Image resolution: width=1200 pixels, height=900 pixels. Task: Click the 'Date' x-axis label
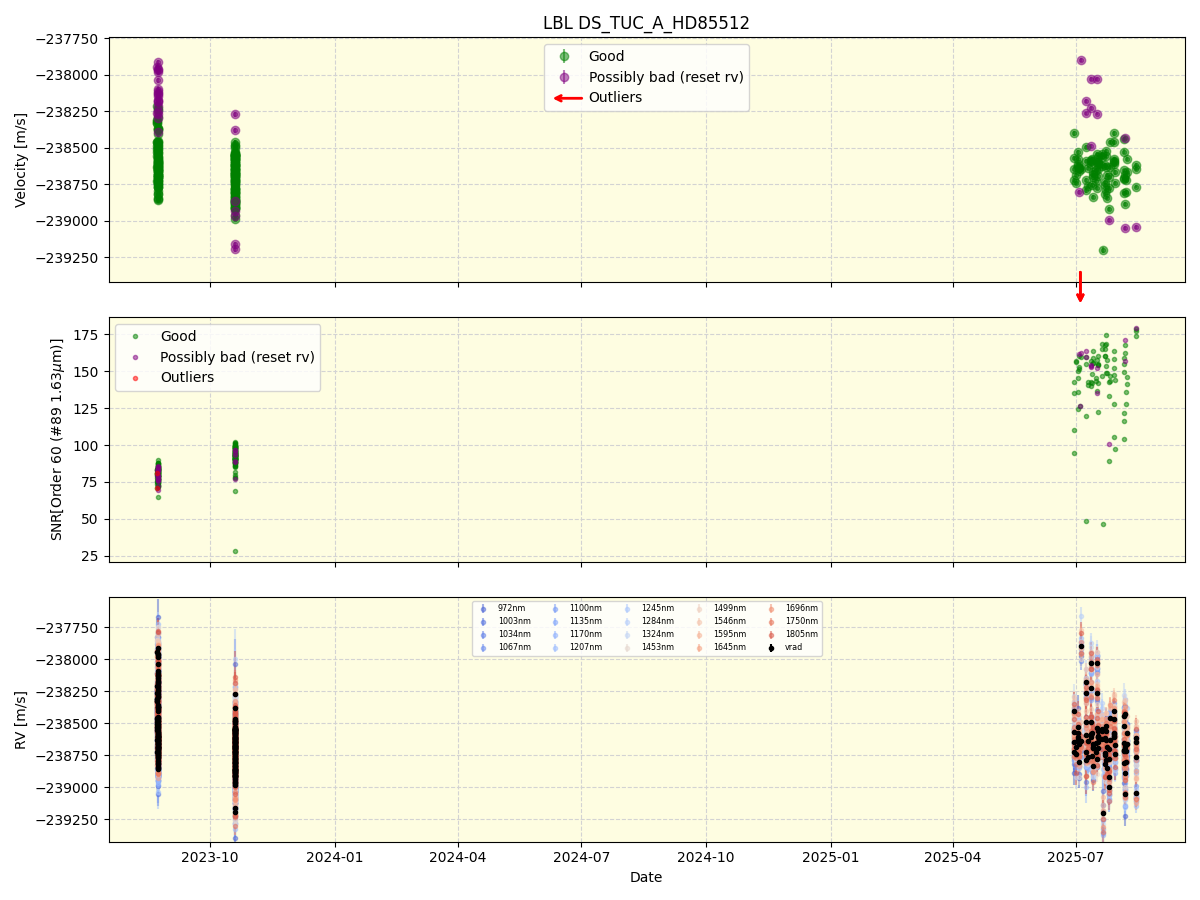pyautogui.click(x=646, y=877)
